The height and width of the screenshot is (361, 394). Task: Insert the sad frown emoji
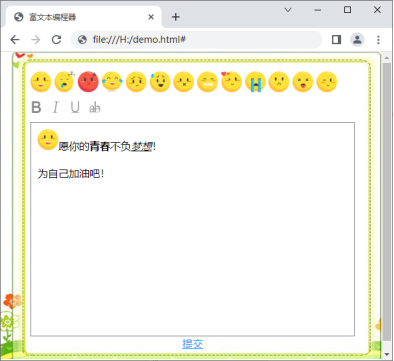(x=279, y=82)
